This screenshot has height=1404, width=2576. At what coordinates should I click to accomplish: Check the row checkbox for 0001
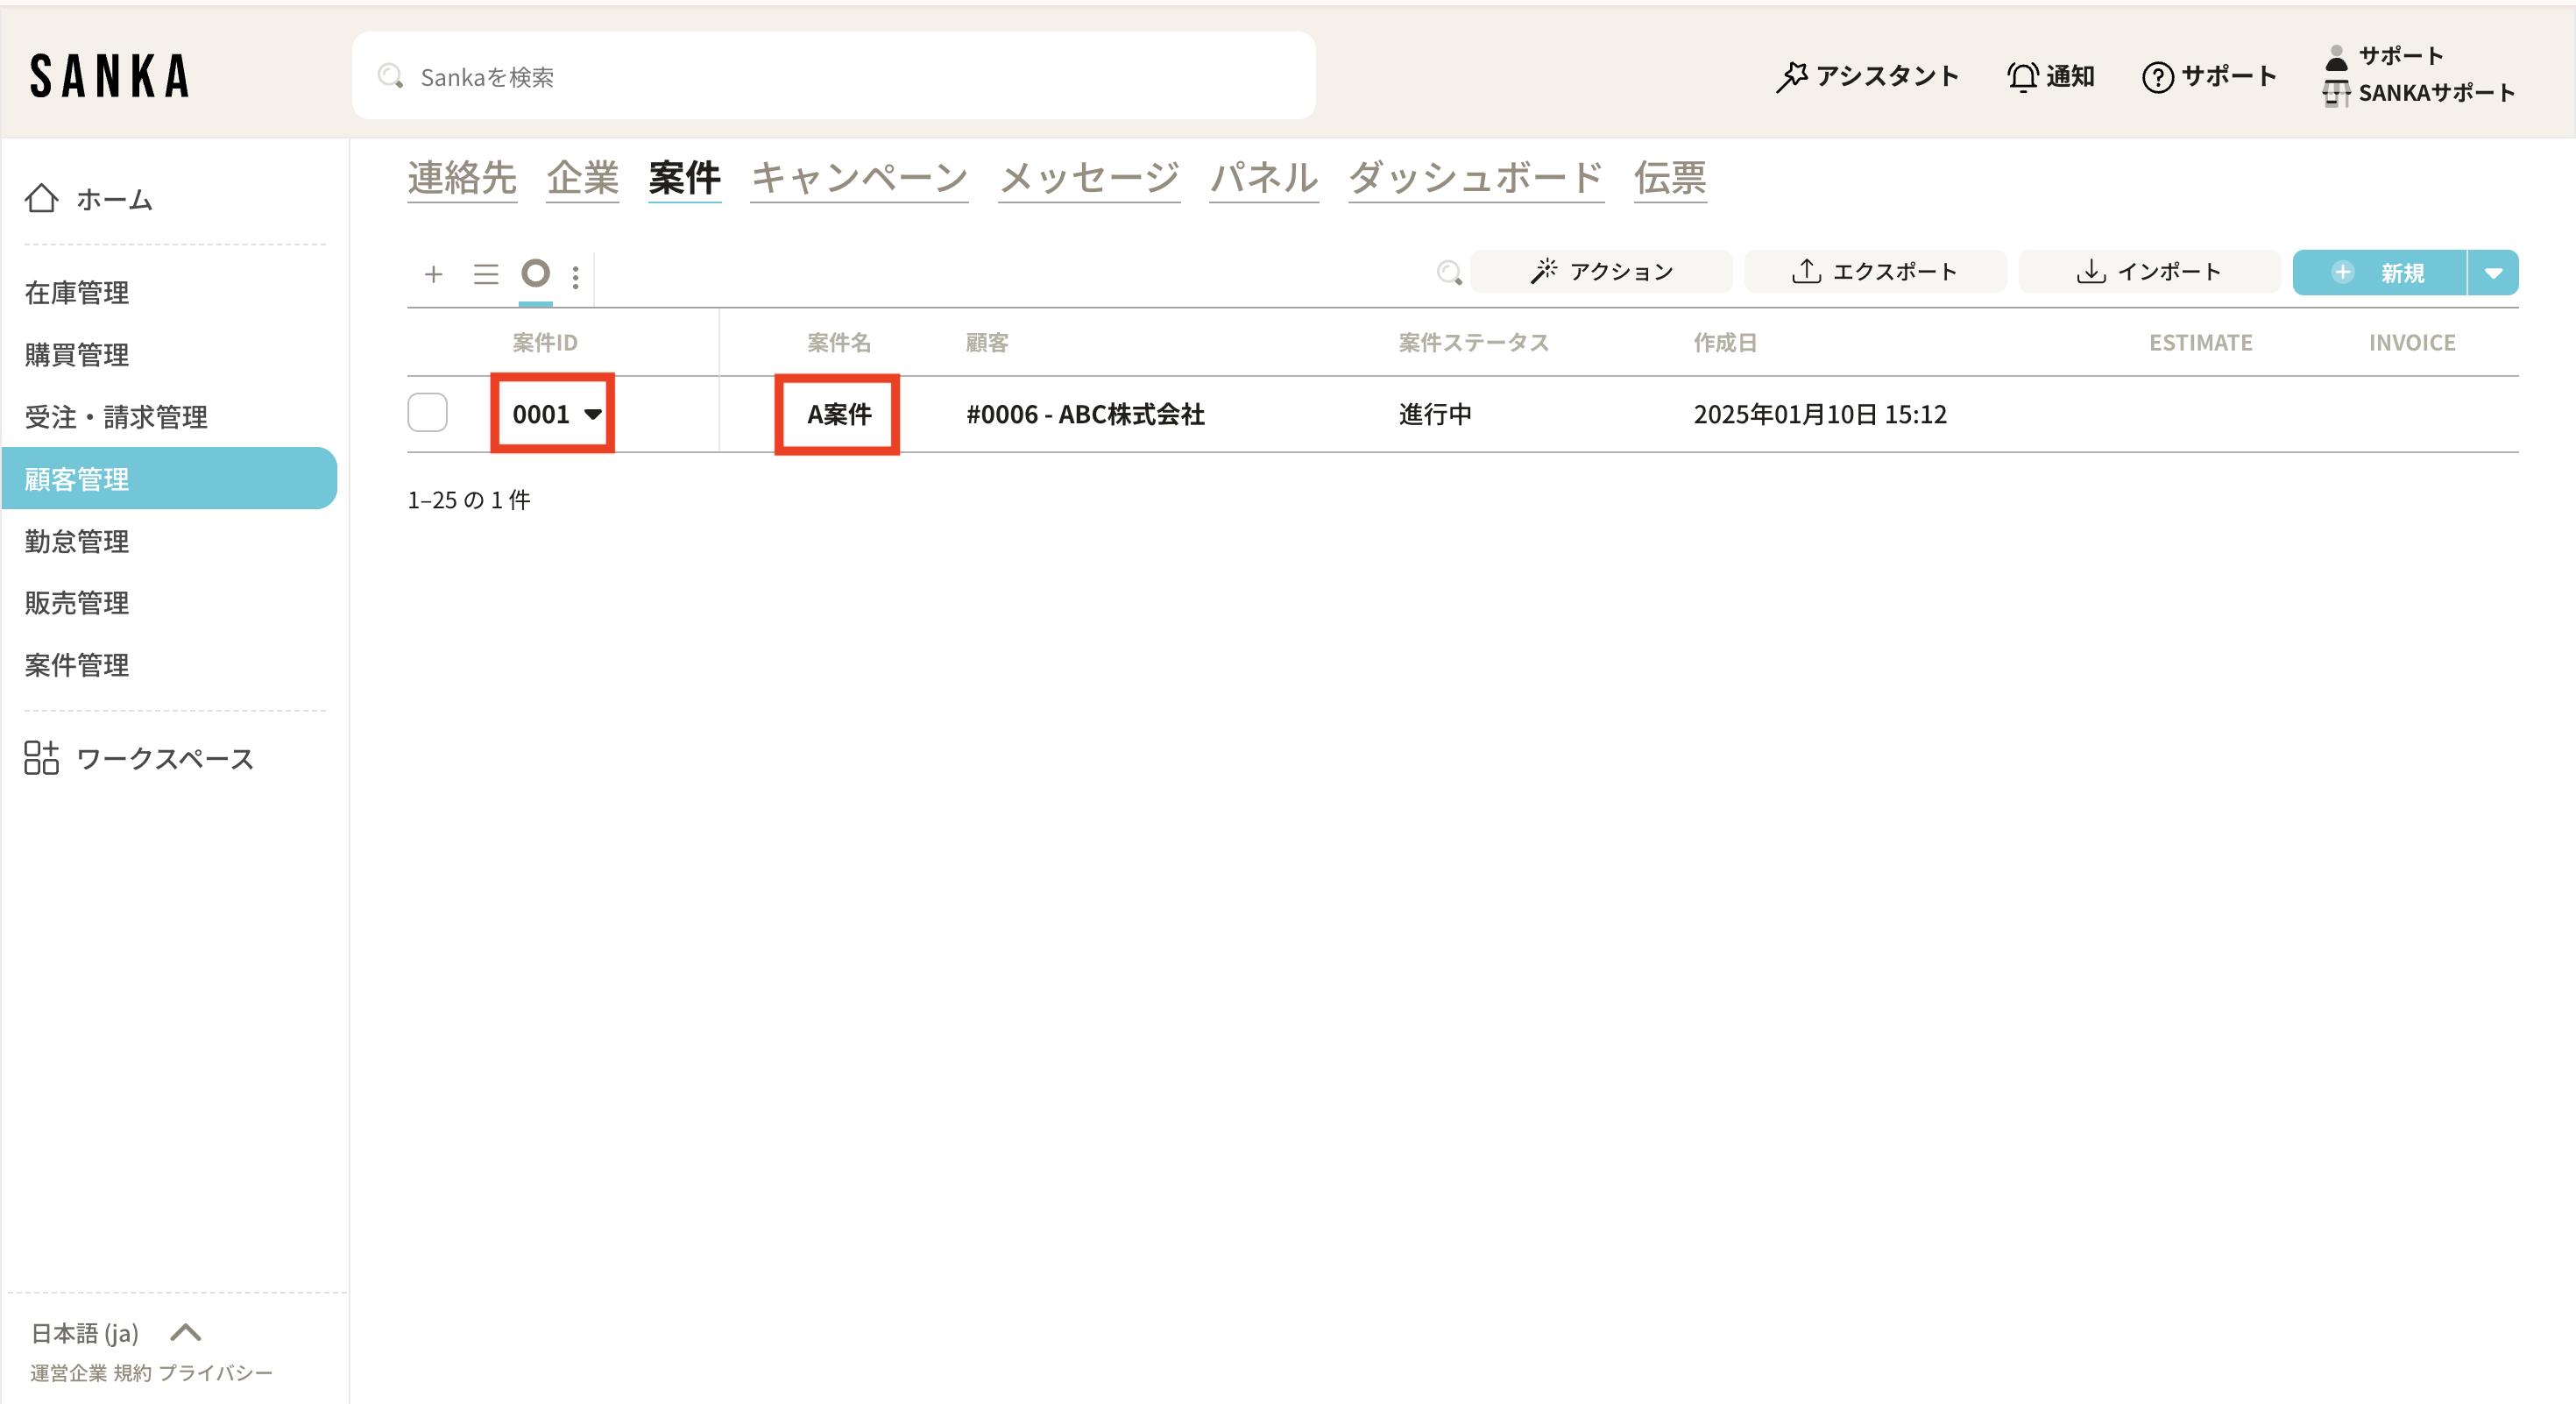click(427, 413)
